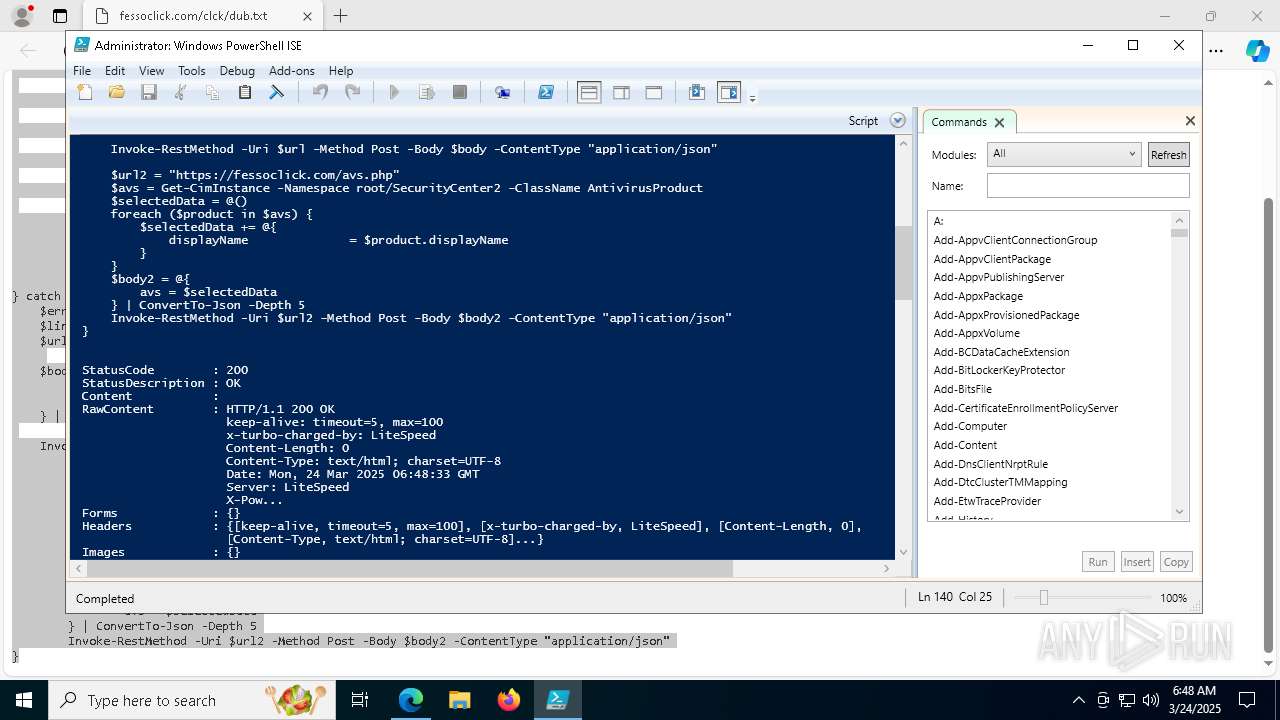
Task: Show the script pane maximized
Action: pos(654,92)
